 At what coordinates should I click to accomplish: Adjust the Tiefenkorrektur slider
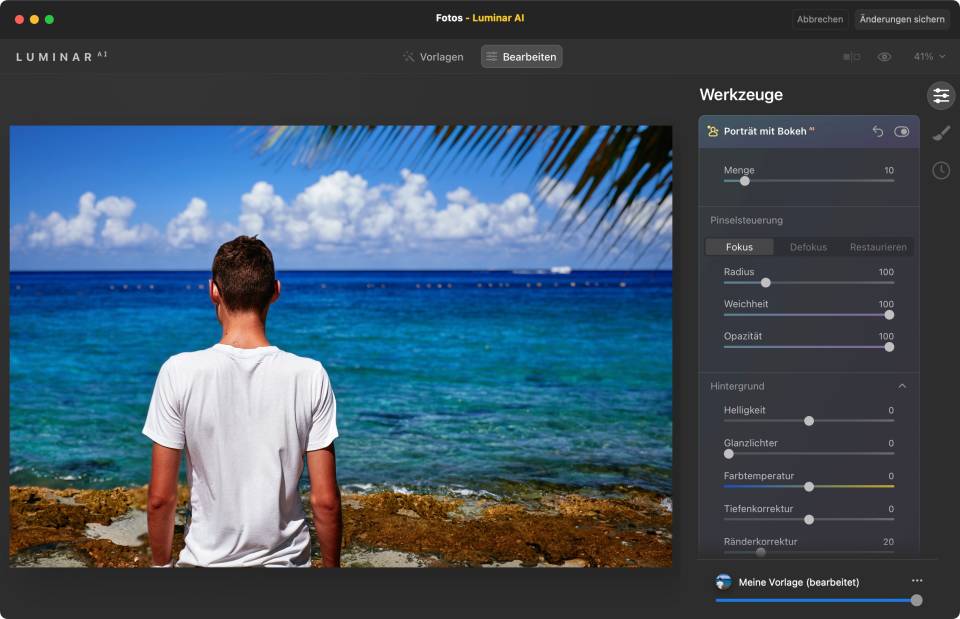(808, 519)
